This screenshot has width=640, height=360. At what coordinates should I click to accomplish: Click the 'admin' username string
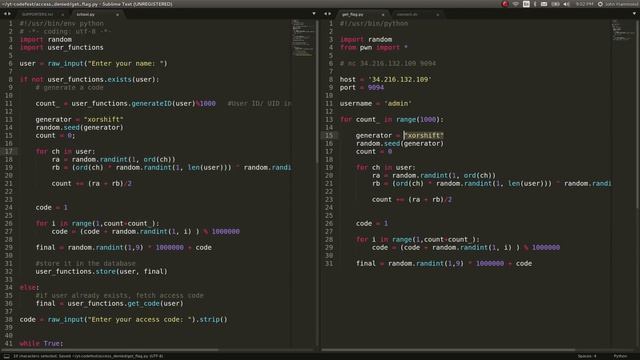point(398,104)
